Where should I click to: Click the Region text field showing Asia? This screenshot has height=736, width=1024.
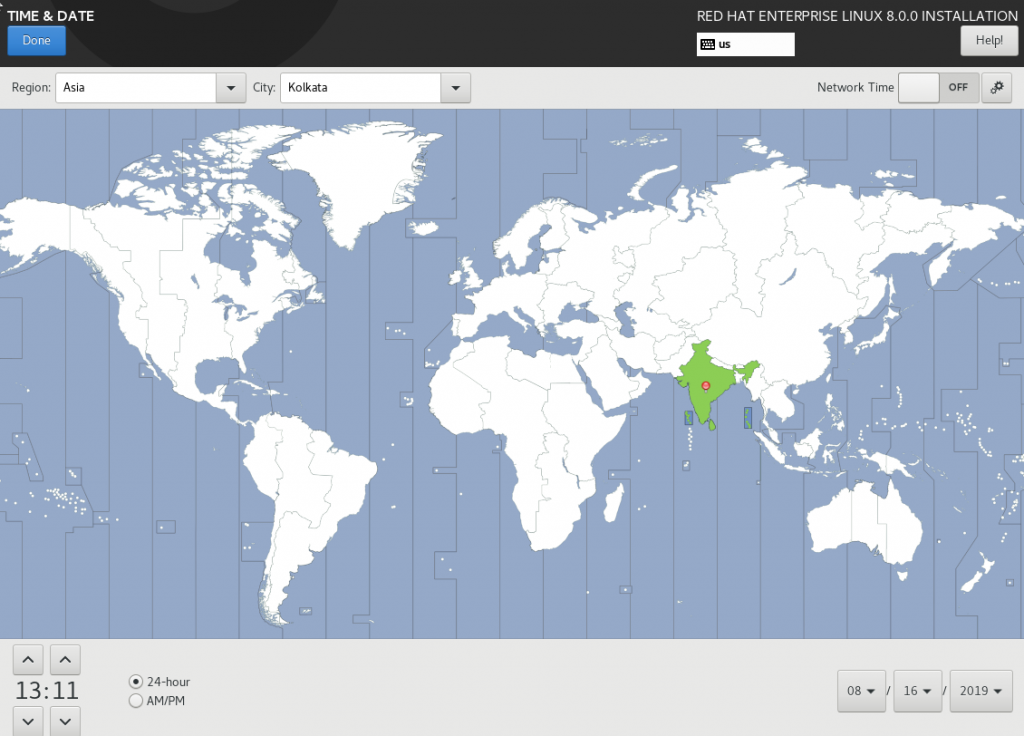pos(136,88)
